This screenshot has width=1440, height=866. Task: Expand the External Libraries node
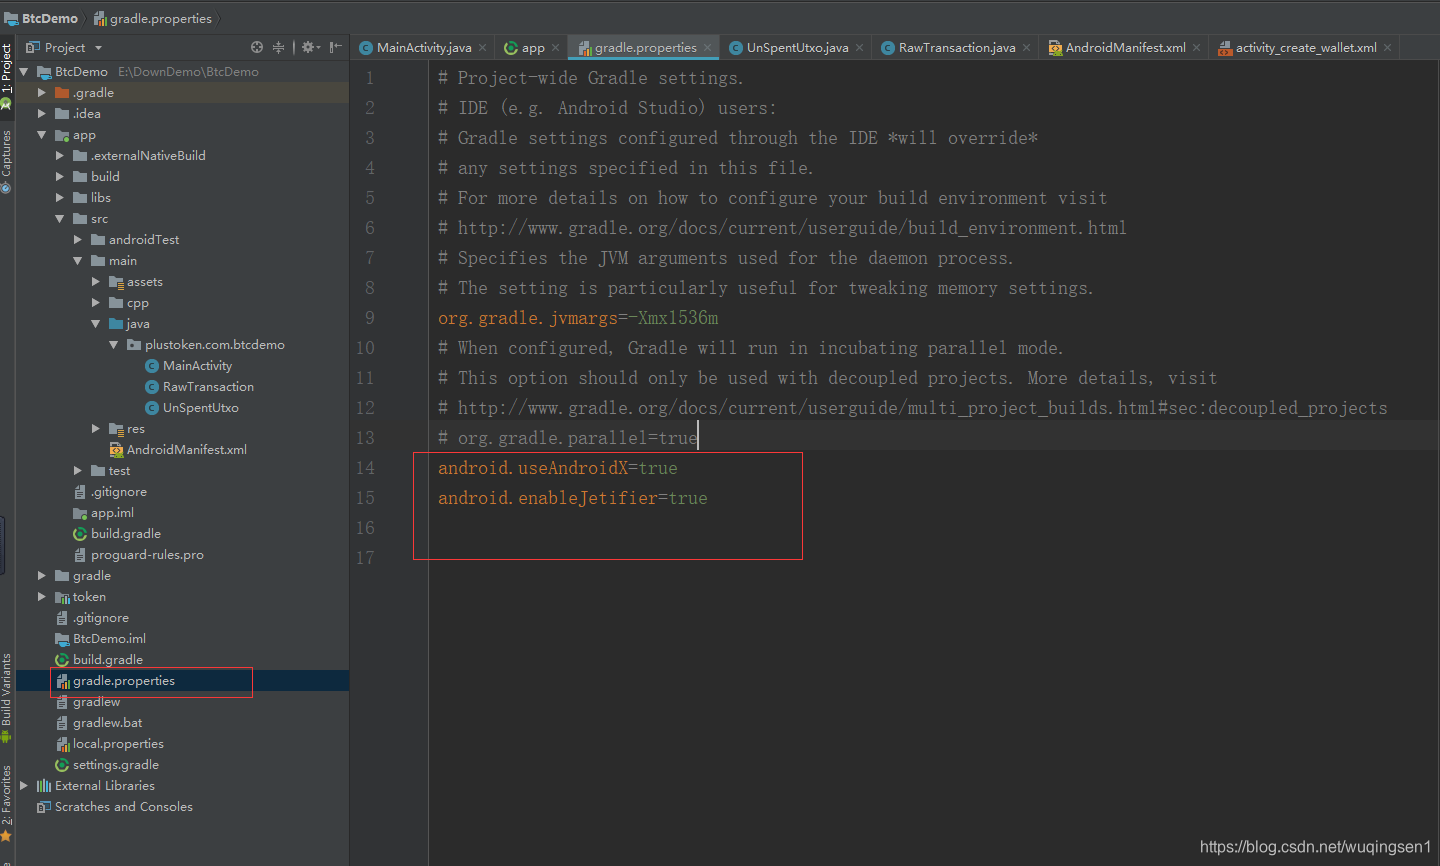[x=23, y=785]
